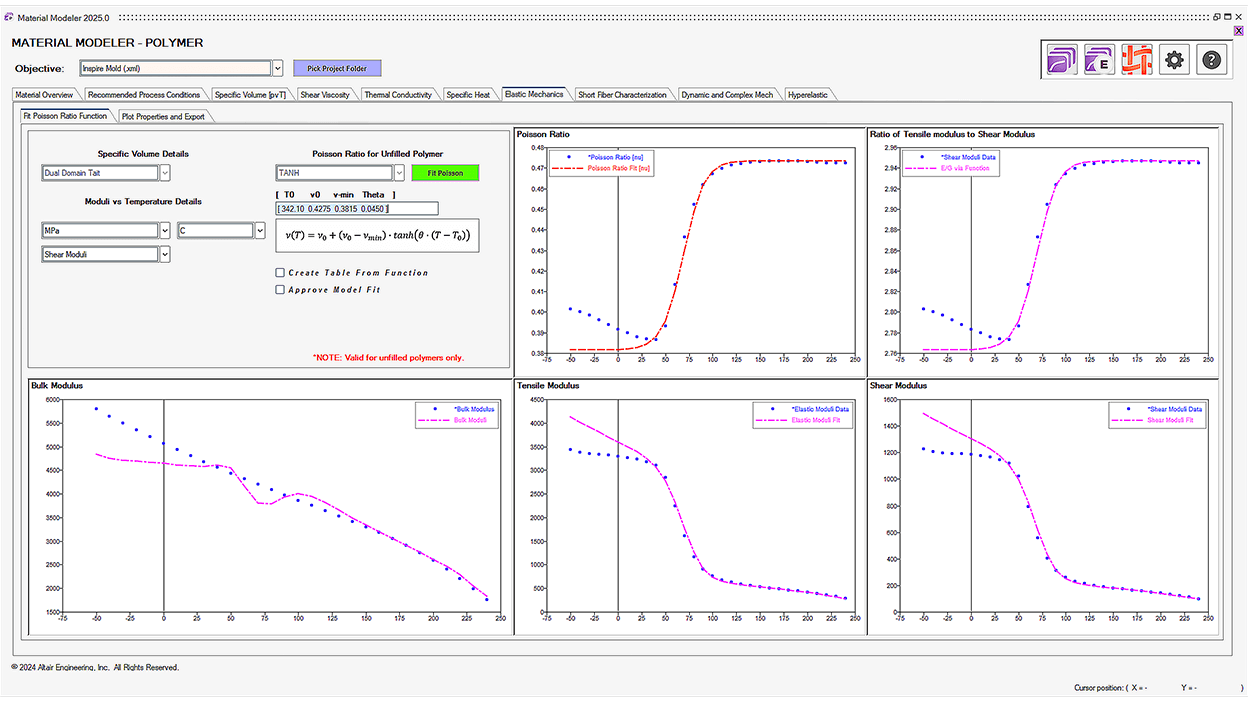Open the MPa units dropdown
This screenshot has width=1248, height=702.
pos(165,230)
